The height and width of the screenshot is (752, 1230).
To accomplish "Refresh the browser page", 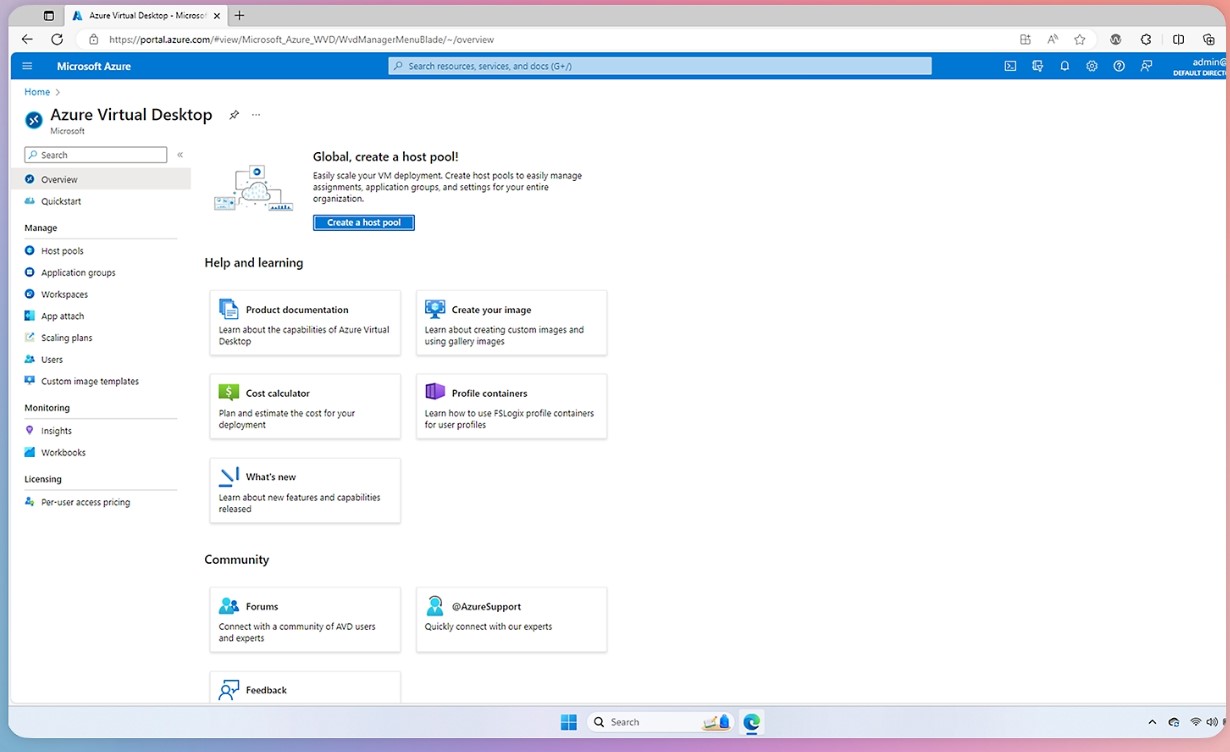I will tap(57, 39).
